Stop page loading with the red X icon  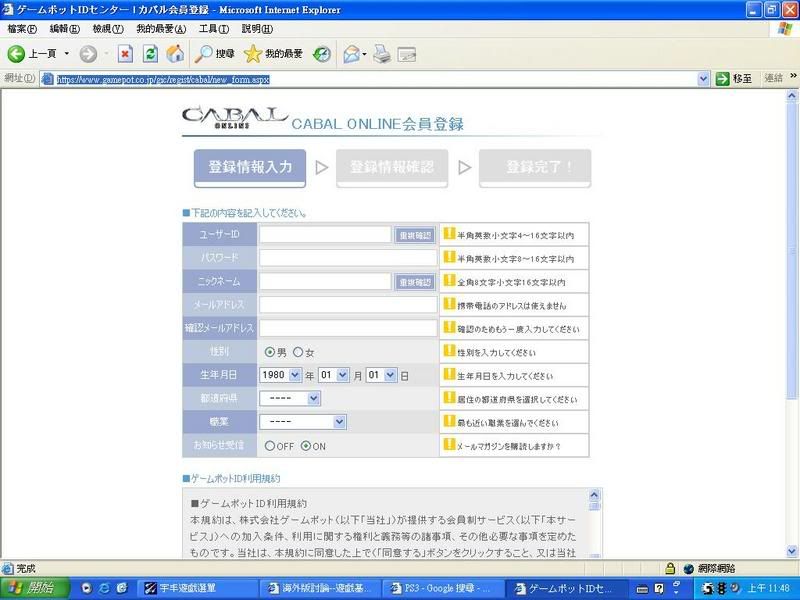coord(125,54)
